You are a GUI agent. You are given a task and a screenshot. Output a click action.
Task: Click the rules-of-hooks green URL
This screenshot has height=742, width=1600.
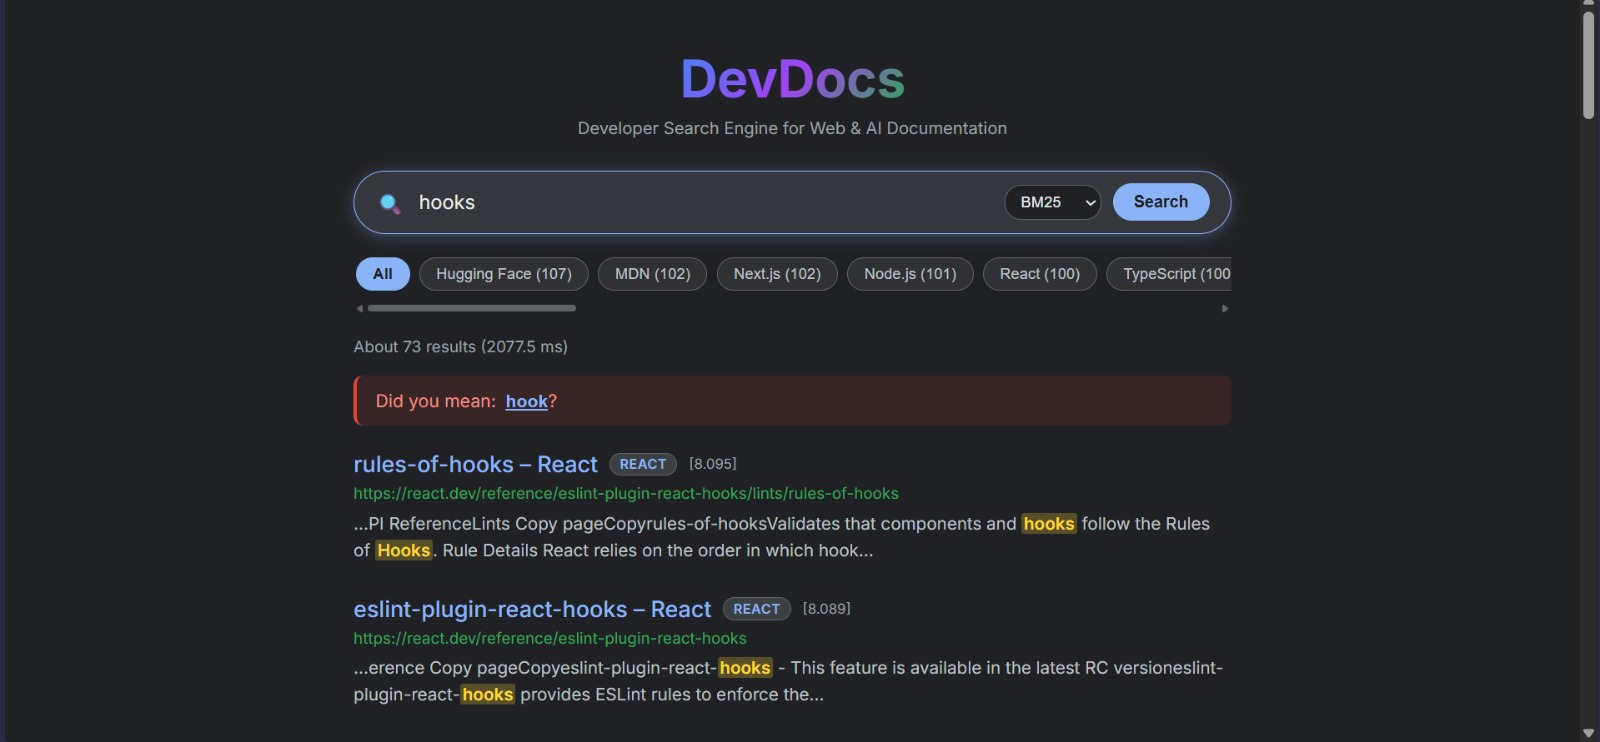(x=626, y=493)
